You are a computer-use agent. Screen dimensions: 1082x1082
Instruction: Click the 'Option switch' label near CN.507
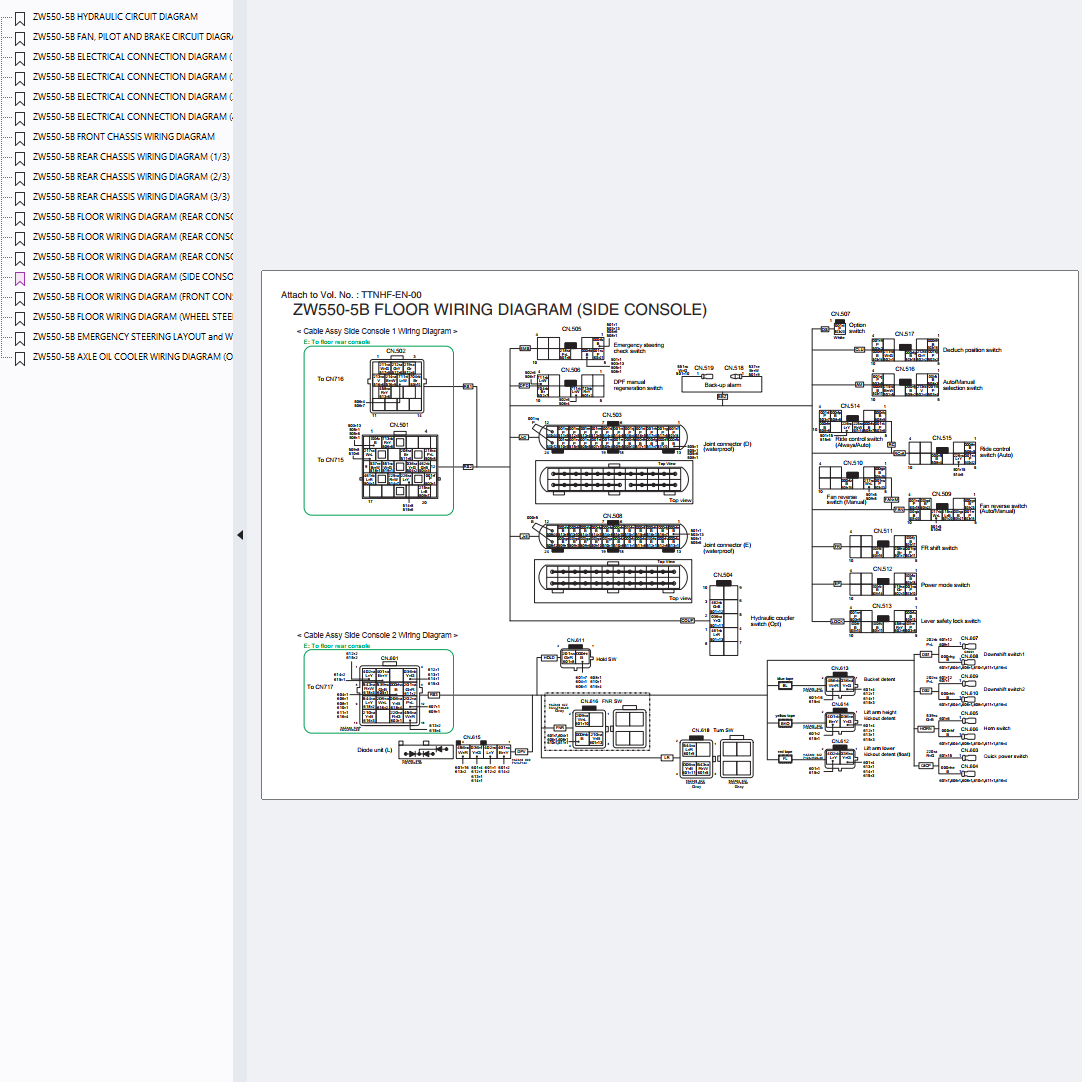[x=857, y=328]
